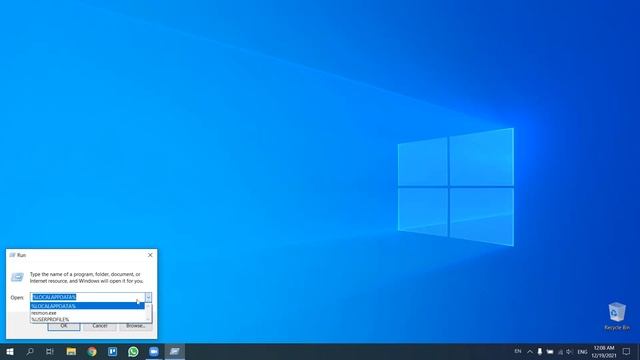Show hidden tray icons chevron
Viewport: 640px width, 360px height.
(530, 351)
